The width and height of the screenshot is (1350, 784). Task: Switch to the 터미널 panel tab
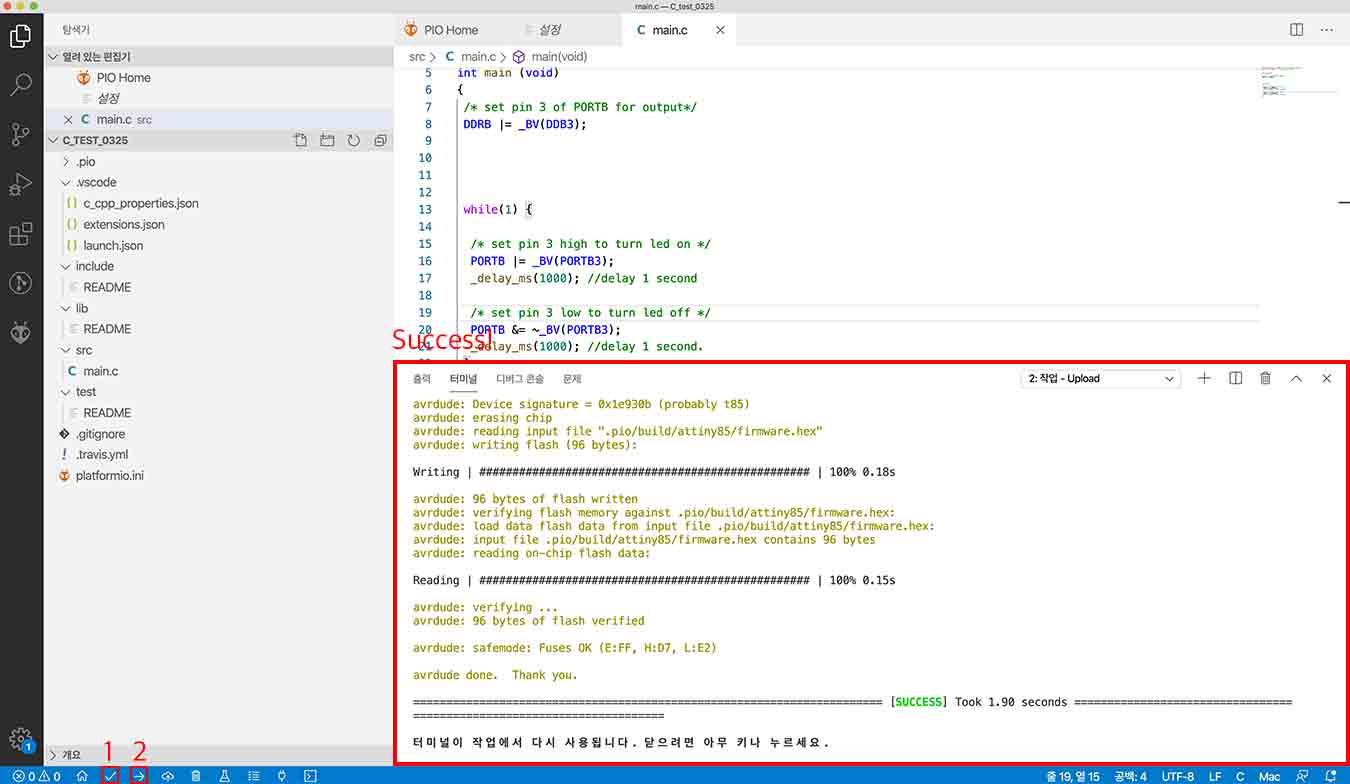(x=463, y=379)
